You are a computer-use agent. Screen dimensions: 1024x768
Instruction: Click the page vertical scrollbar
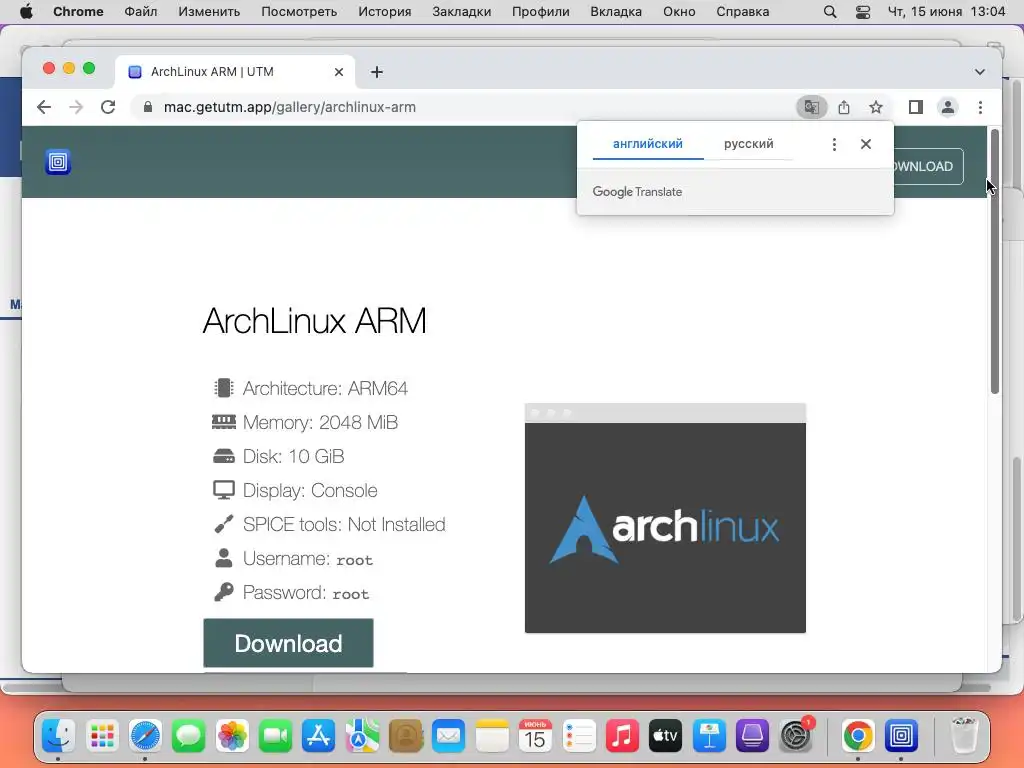995,261
